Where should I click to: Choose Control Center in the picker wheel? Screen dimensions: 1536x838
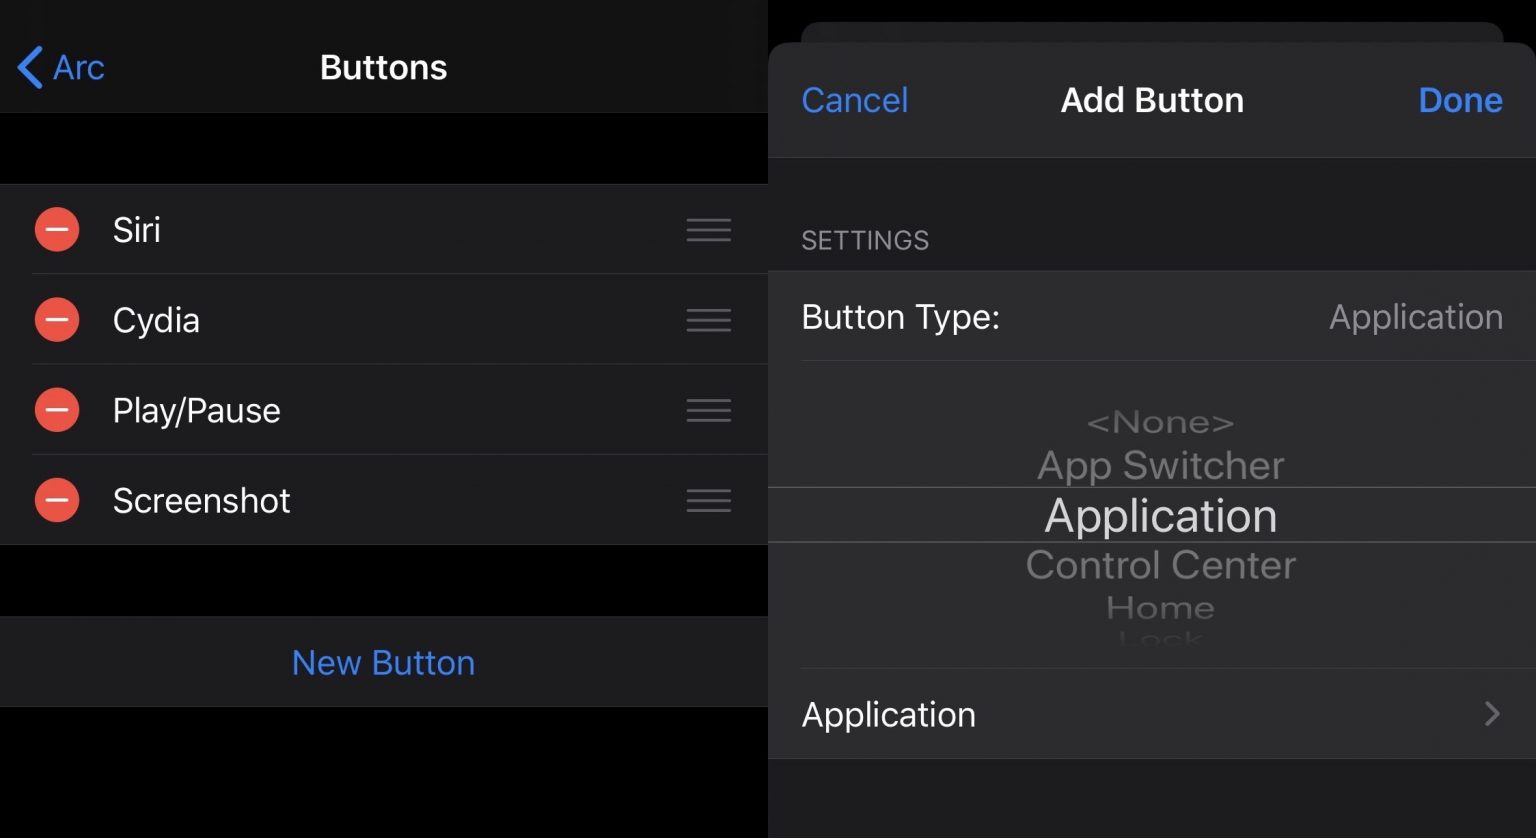(1160, 565)
